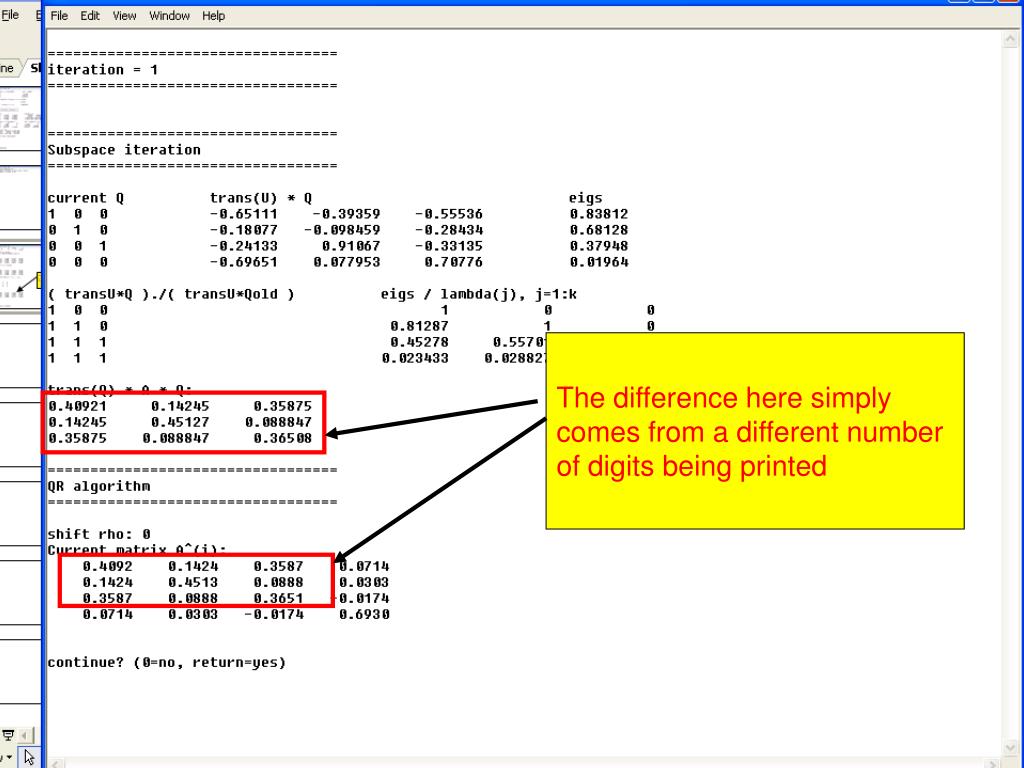Click the 'eigs / lambda(j), j=1:k' label

(479, 294)
